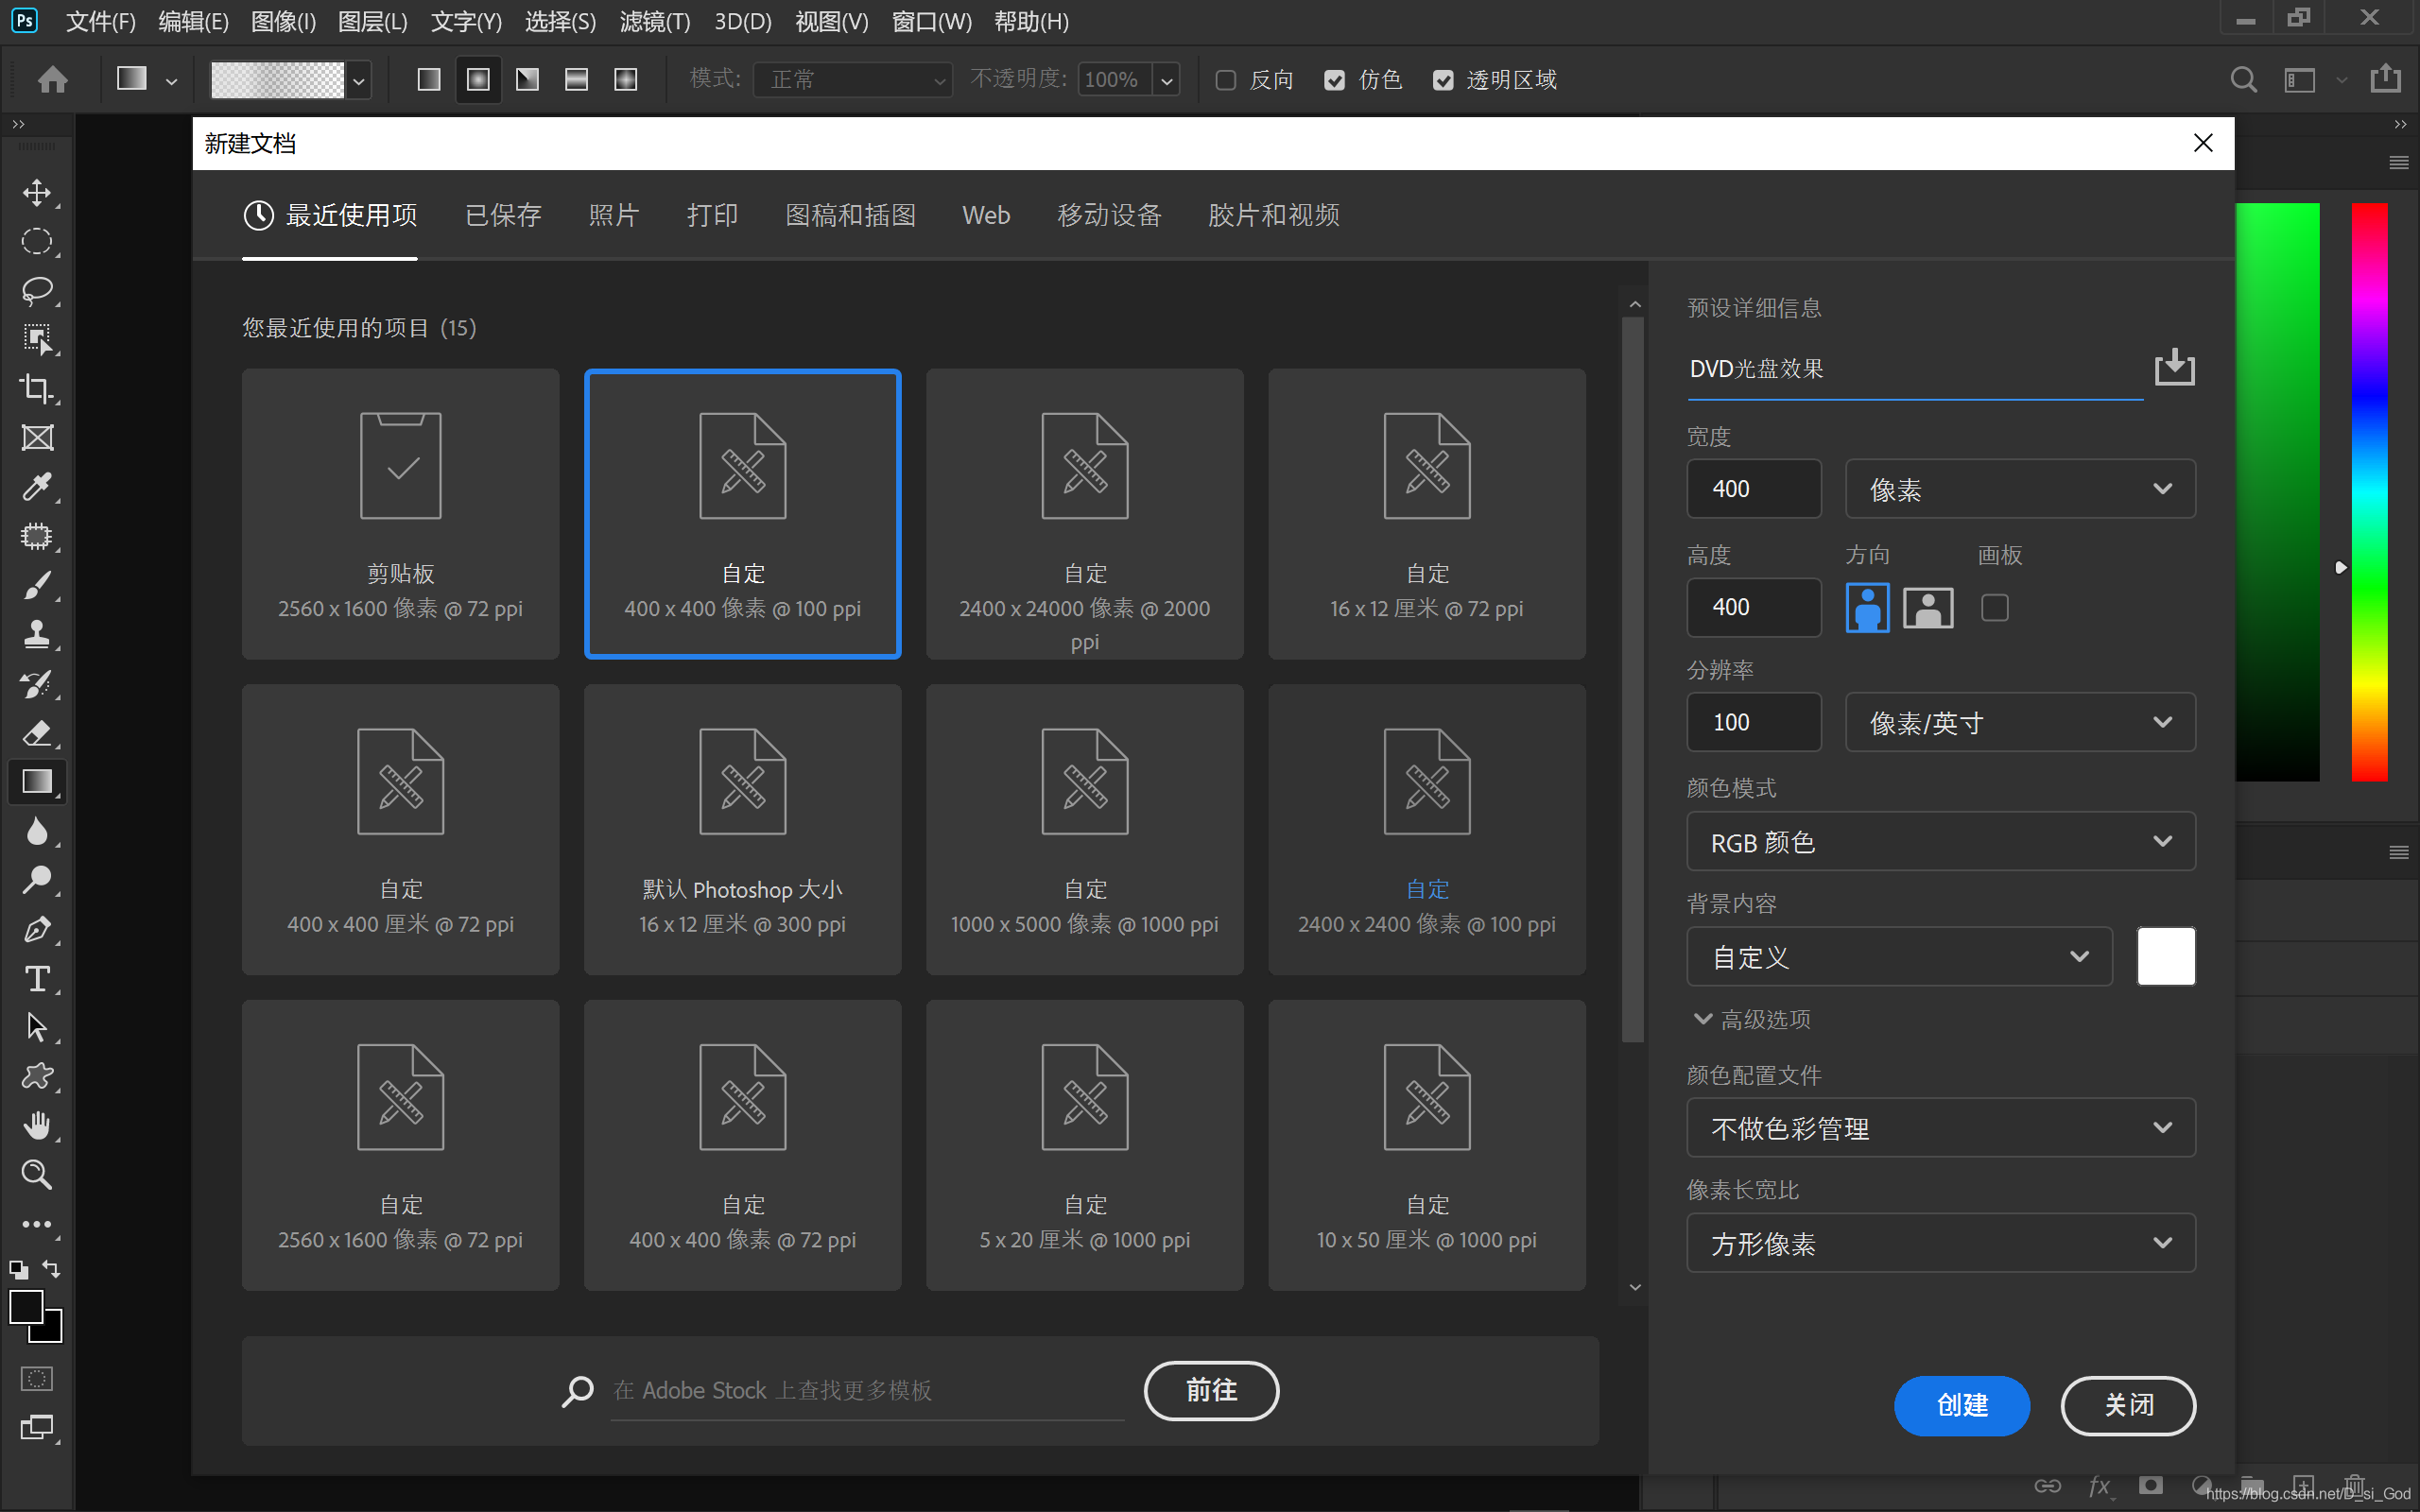
Task: Click the hue slider strip in Color panel
Action: 2369,491
